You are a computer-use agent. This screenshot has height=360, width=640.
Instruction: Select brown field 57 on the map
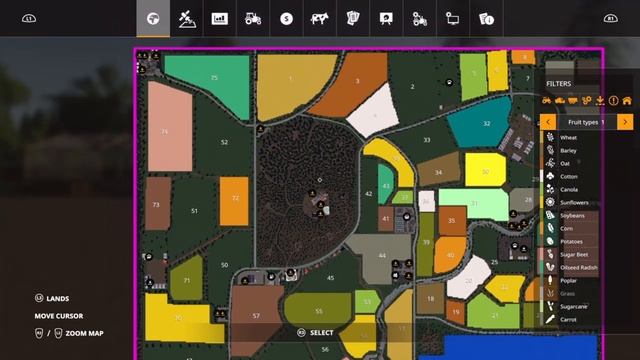tap(256, 315)
